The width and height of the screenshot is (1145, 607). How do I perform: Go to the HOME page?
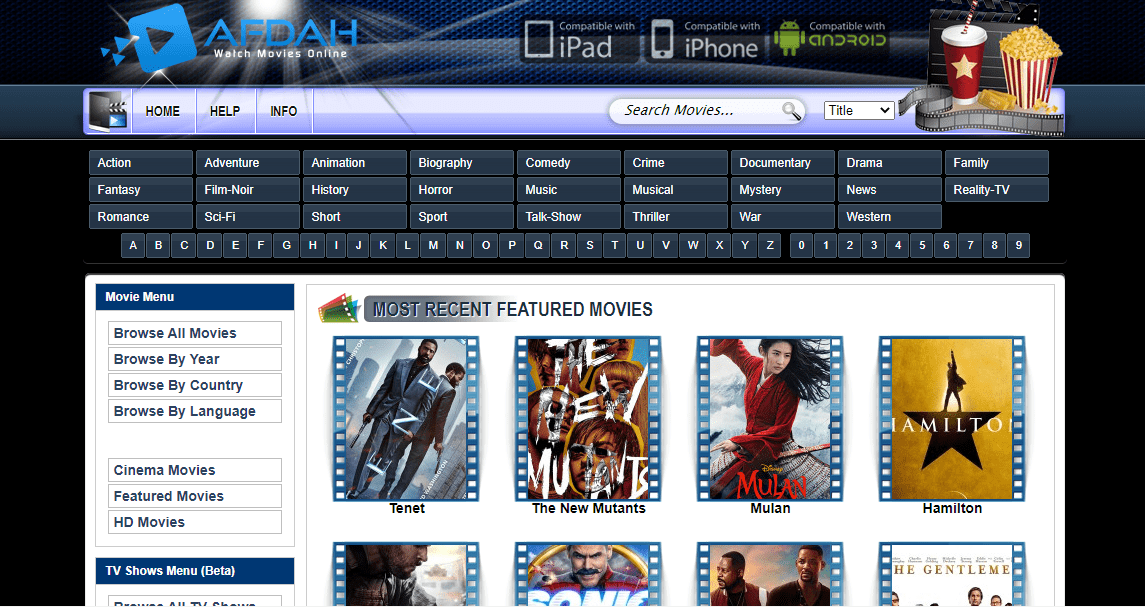pyautogui.click(x=163, y=112)
